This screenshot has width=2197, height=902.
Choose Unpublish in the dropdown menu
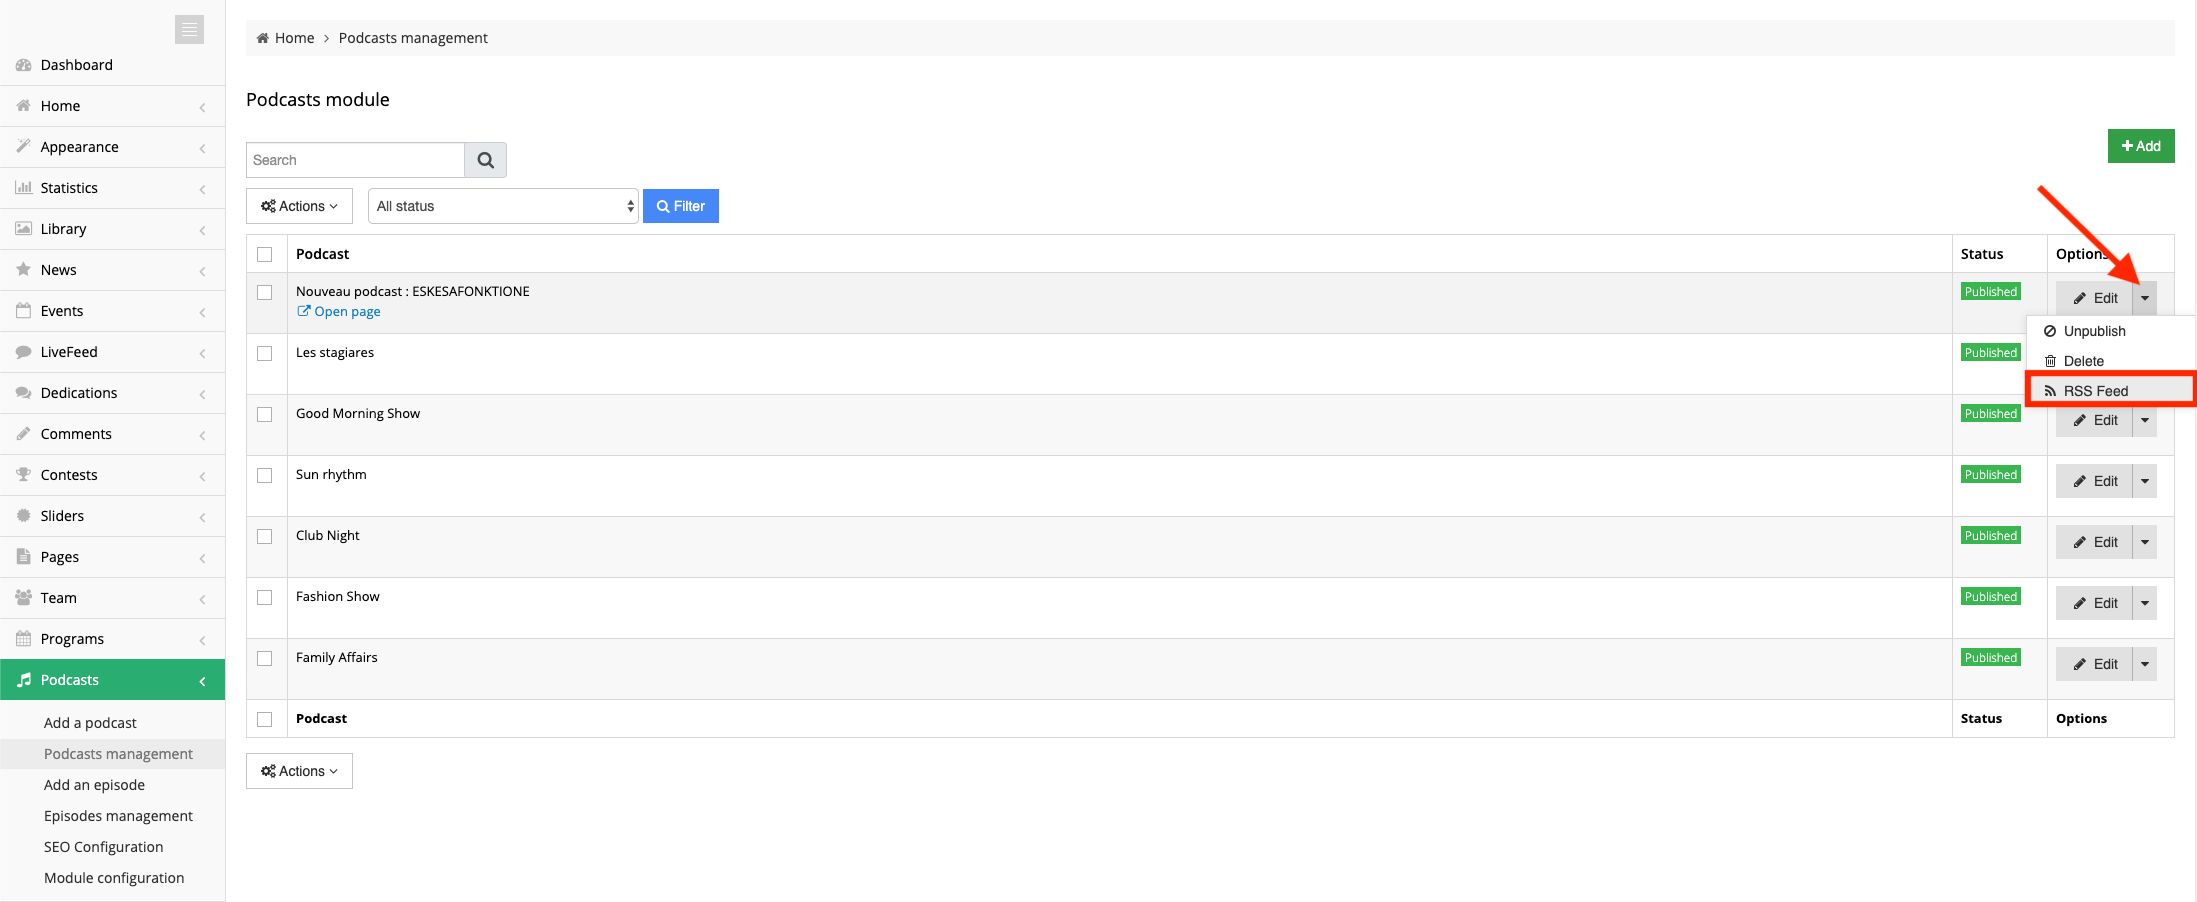[x=2094, y=331]
